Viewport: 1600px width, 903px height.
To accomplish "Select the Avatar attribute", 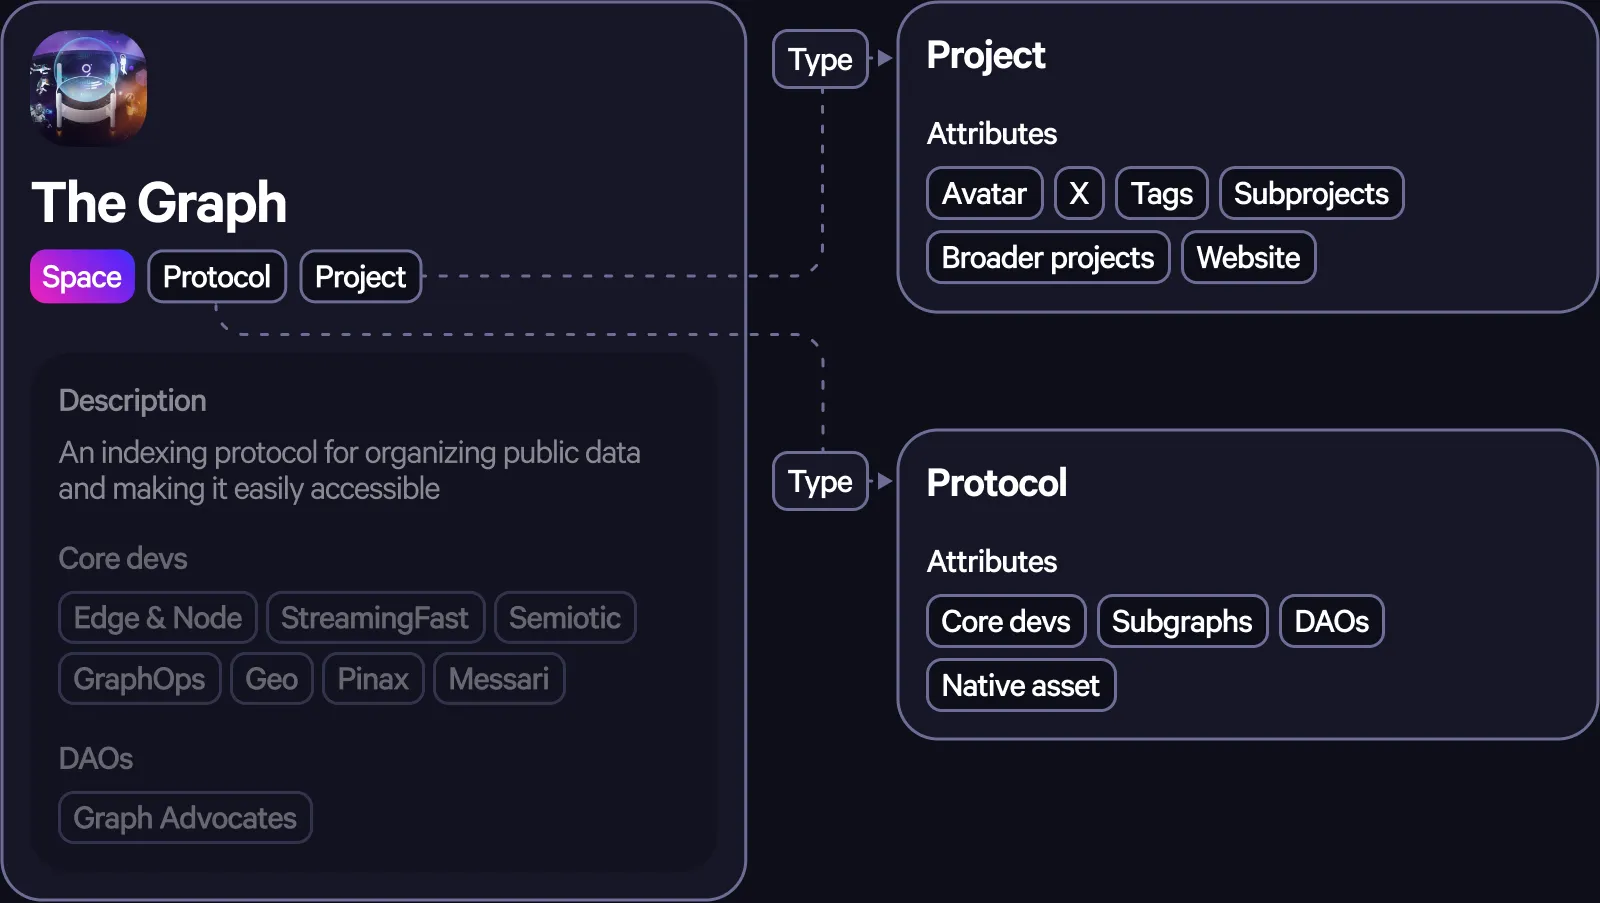I will (985, 193).
